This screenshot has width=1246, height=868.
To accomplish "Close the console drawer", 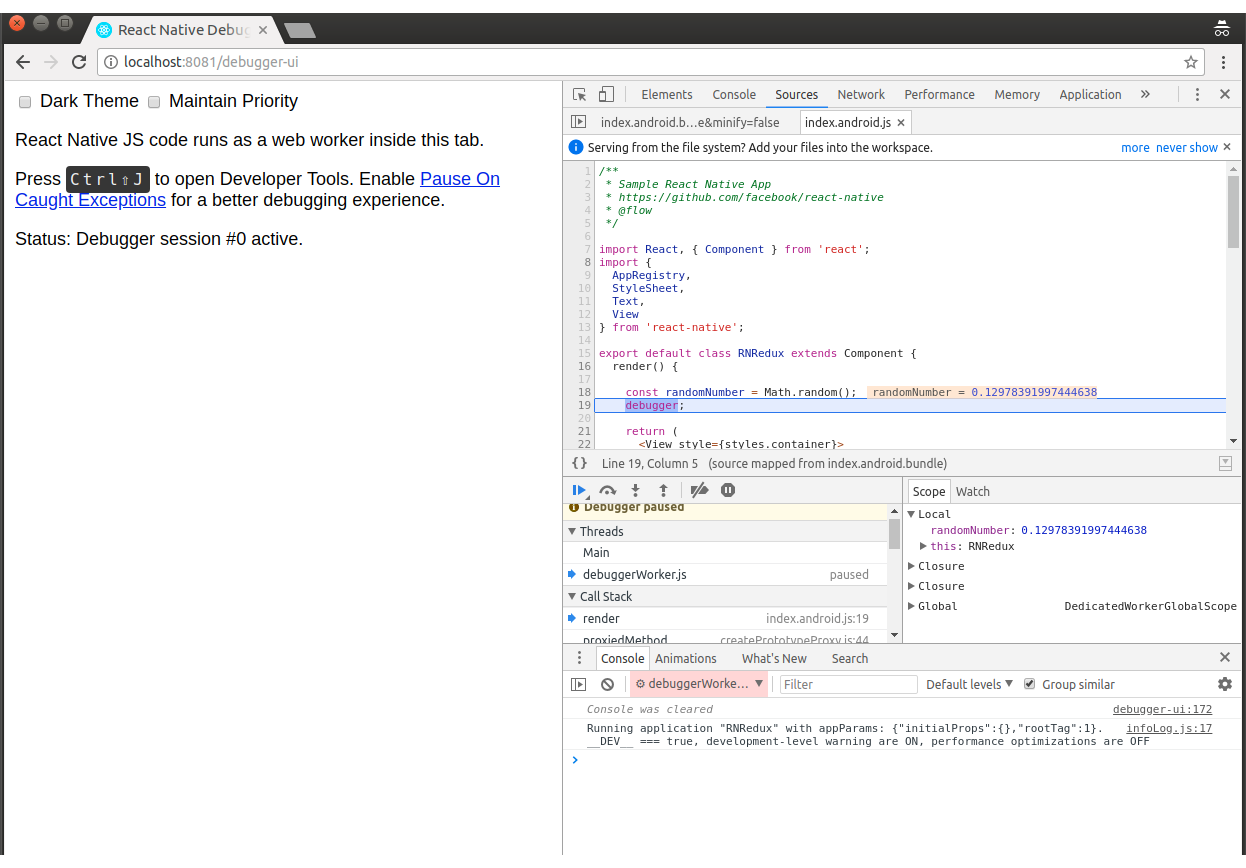I will (1225, 657).
